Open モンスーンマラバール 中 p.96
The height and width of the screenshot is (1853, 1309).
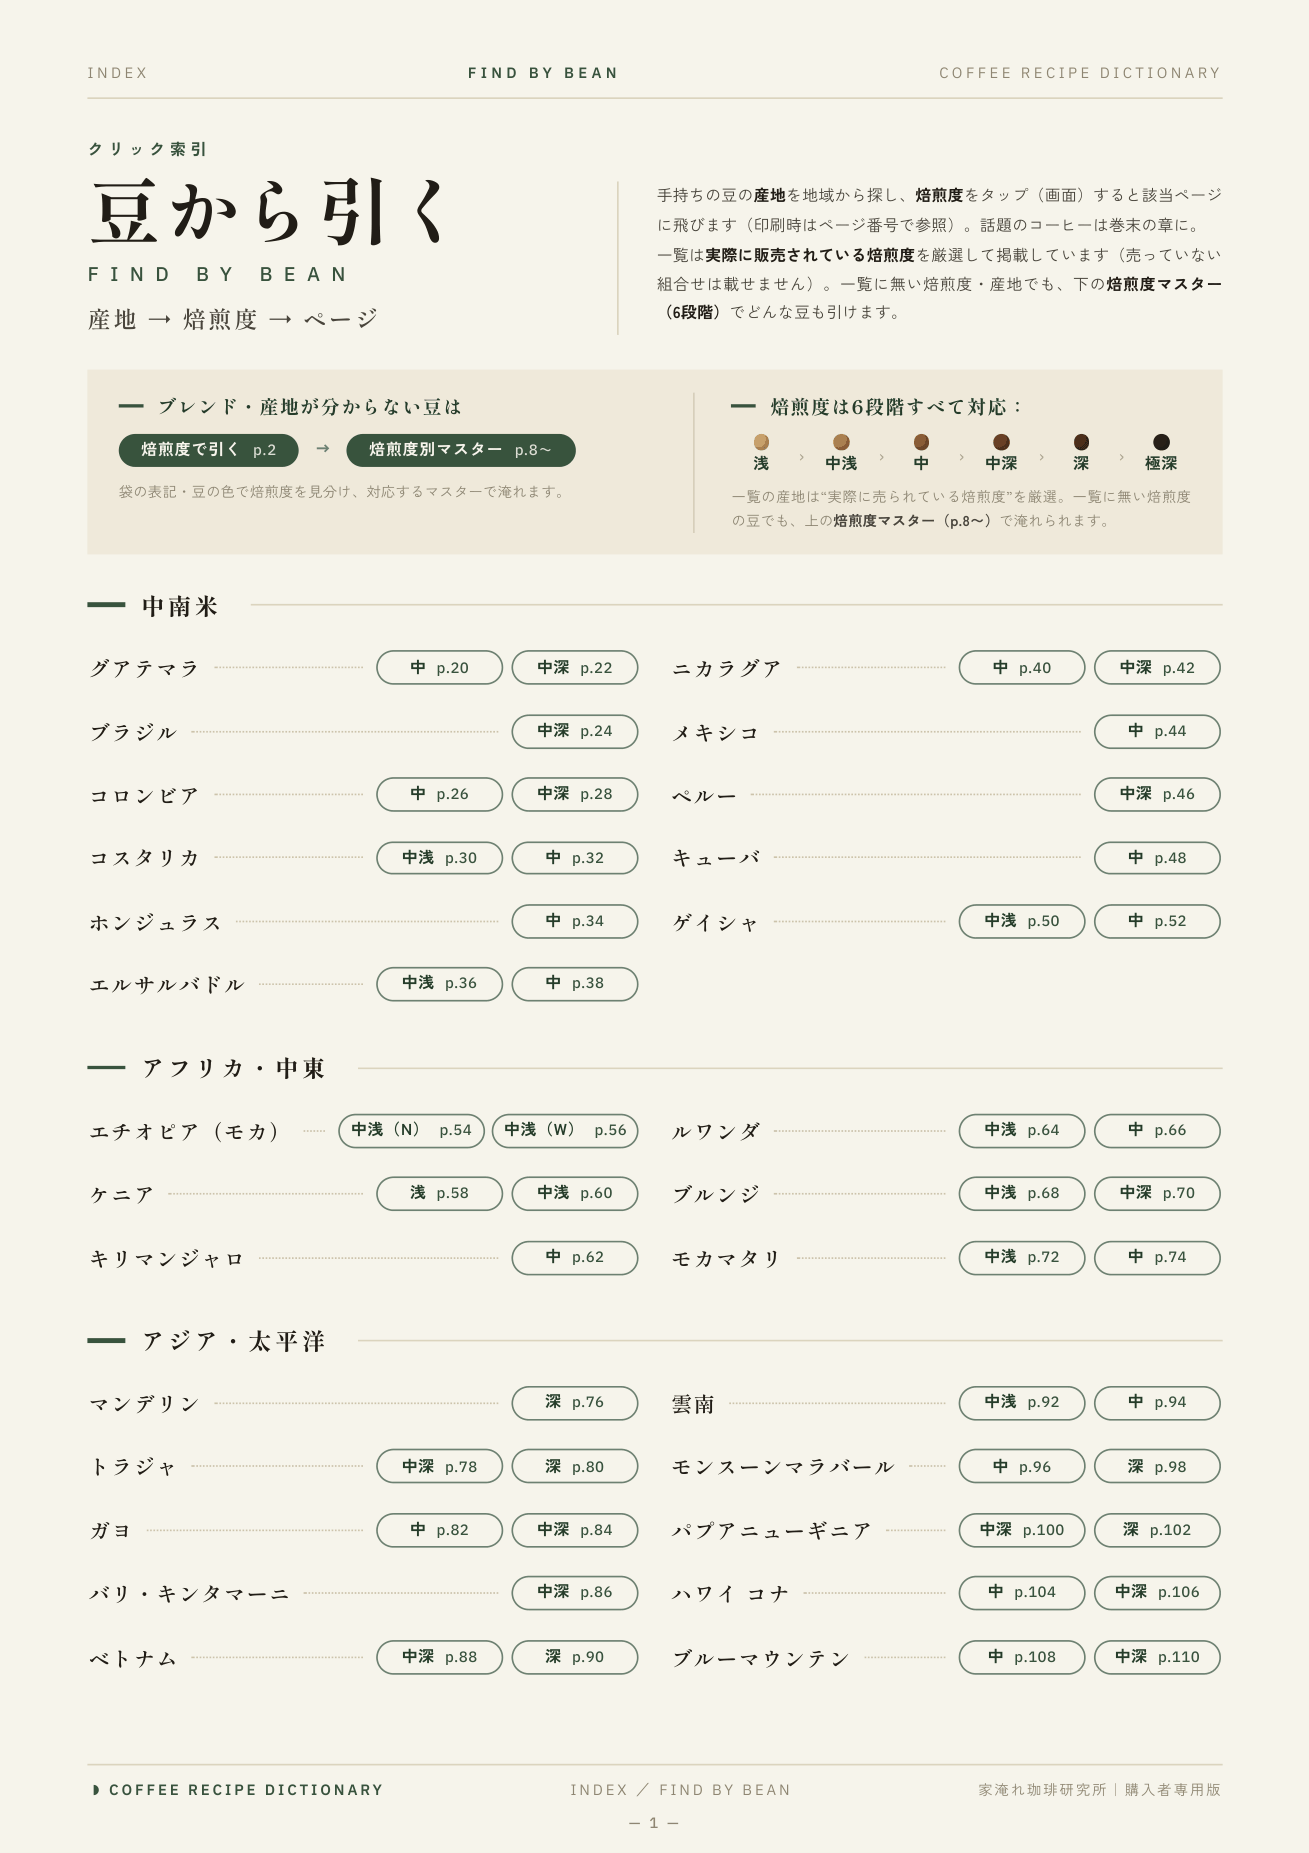pyautogui.click(x=1022, y=1466)
